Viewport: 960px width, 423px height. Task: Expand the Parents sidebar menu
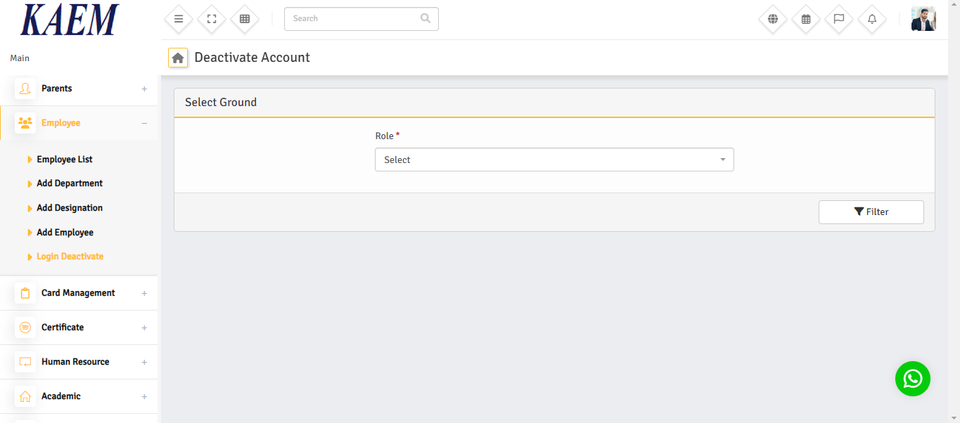coord(80,89)
